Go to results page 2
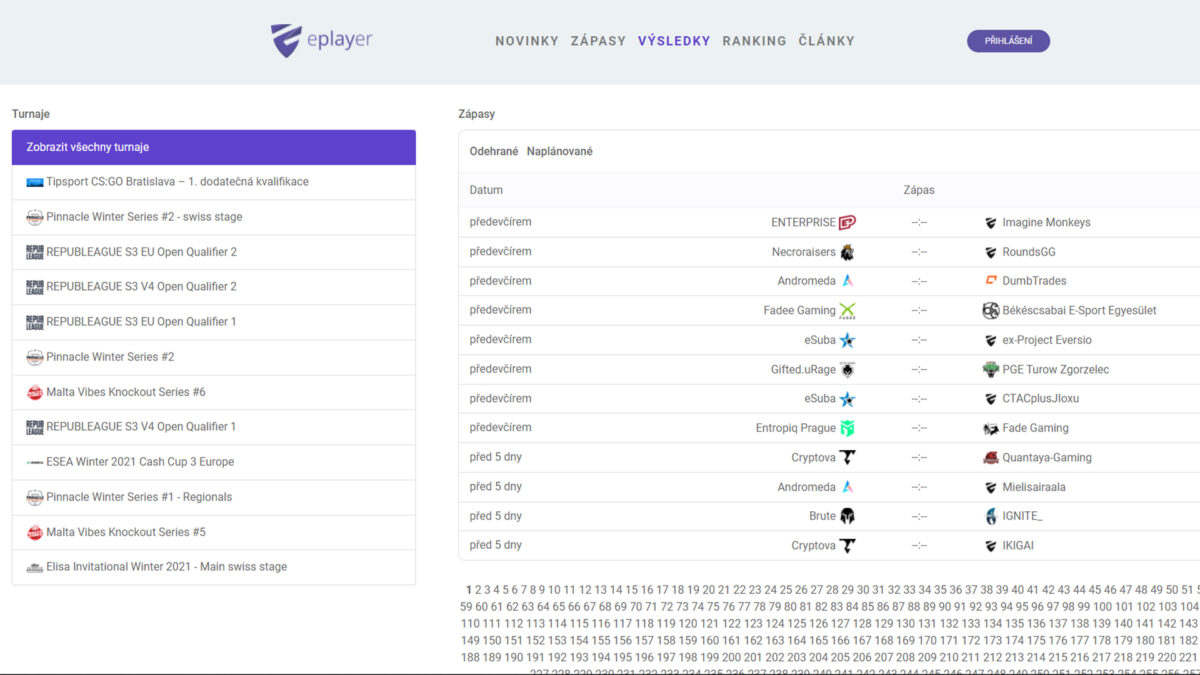 (x=478, y=590)
